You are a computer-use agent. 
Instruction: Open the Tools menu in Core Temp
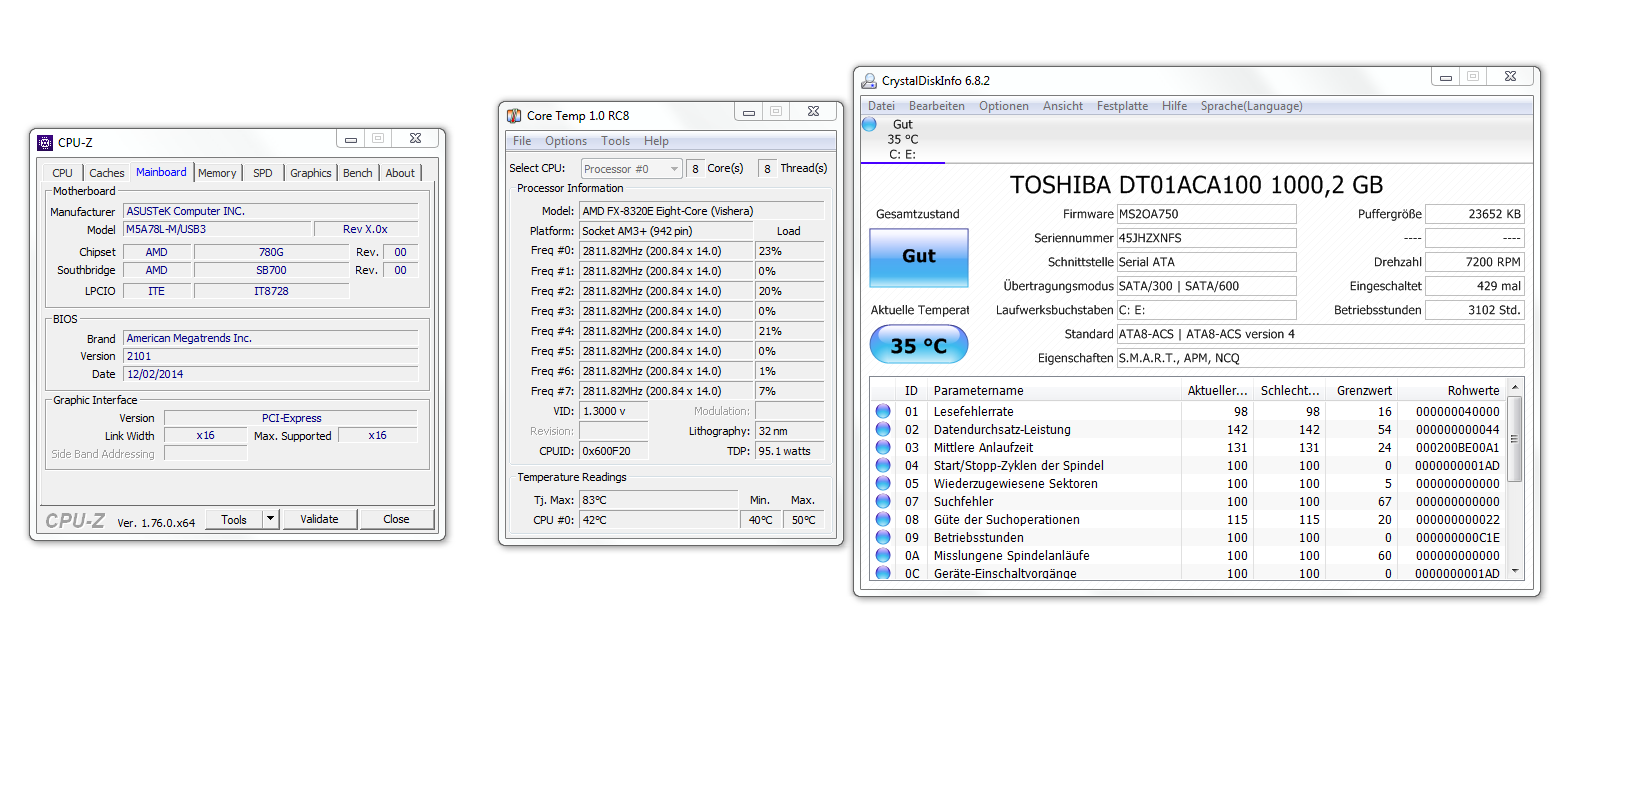pos(615,141)
